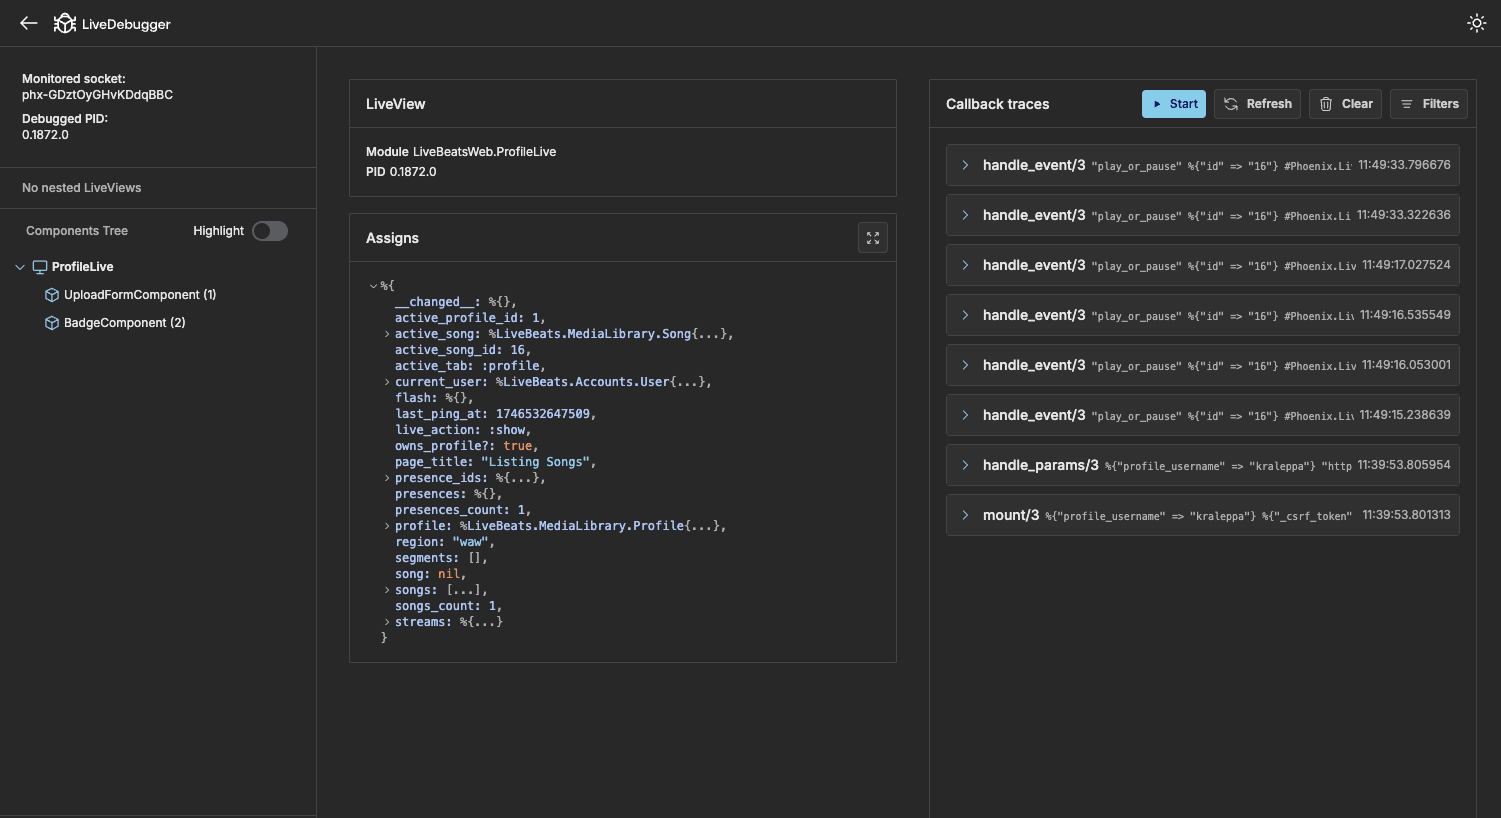Click the ProfileLive monitor icon
1501x818 pixels.
pyautogui.click(x=40, y=267)
